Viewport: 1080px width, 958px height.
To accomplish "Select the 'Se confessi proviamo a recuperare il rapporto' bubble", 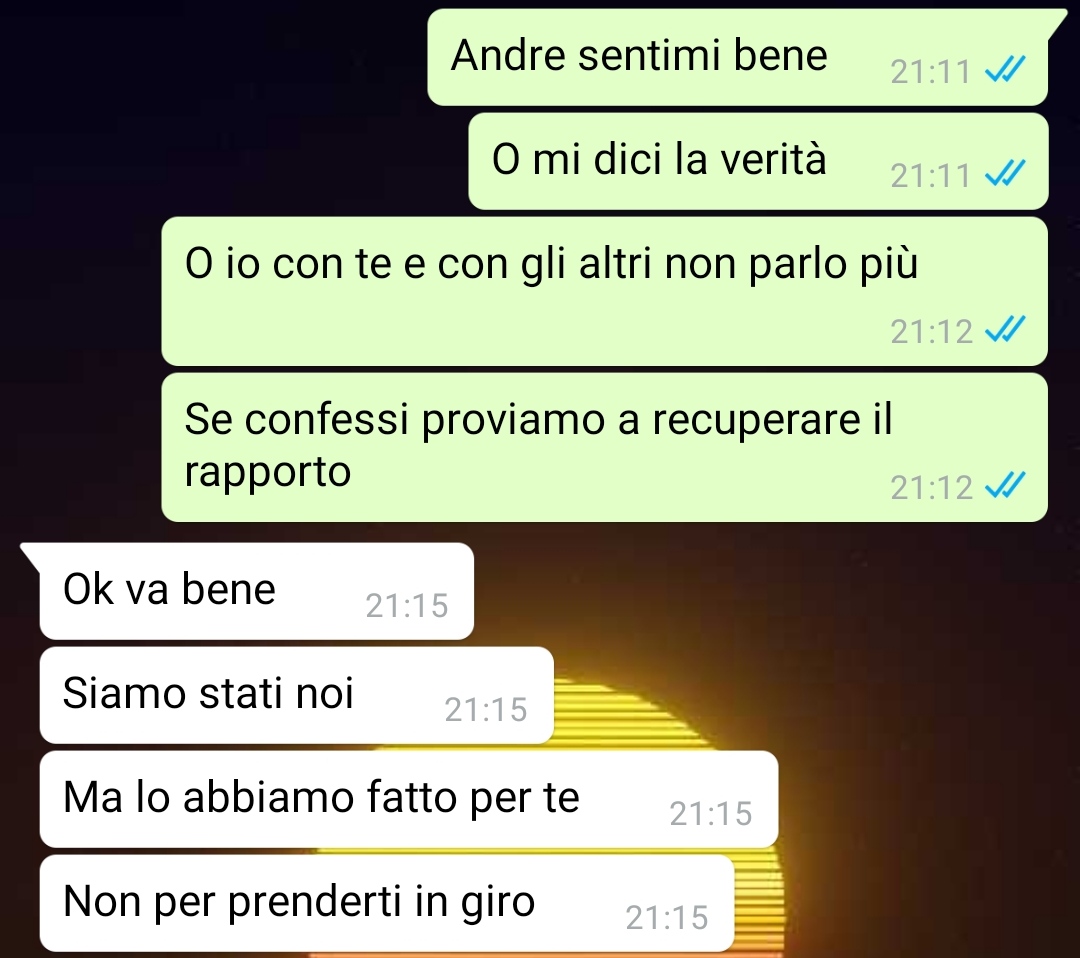I will coord(605,448).
